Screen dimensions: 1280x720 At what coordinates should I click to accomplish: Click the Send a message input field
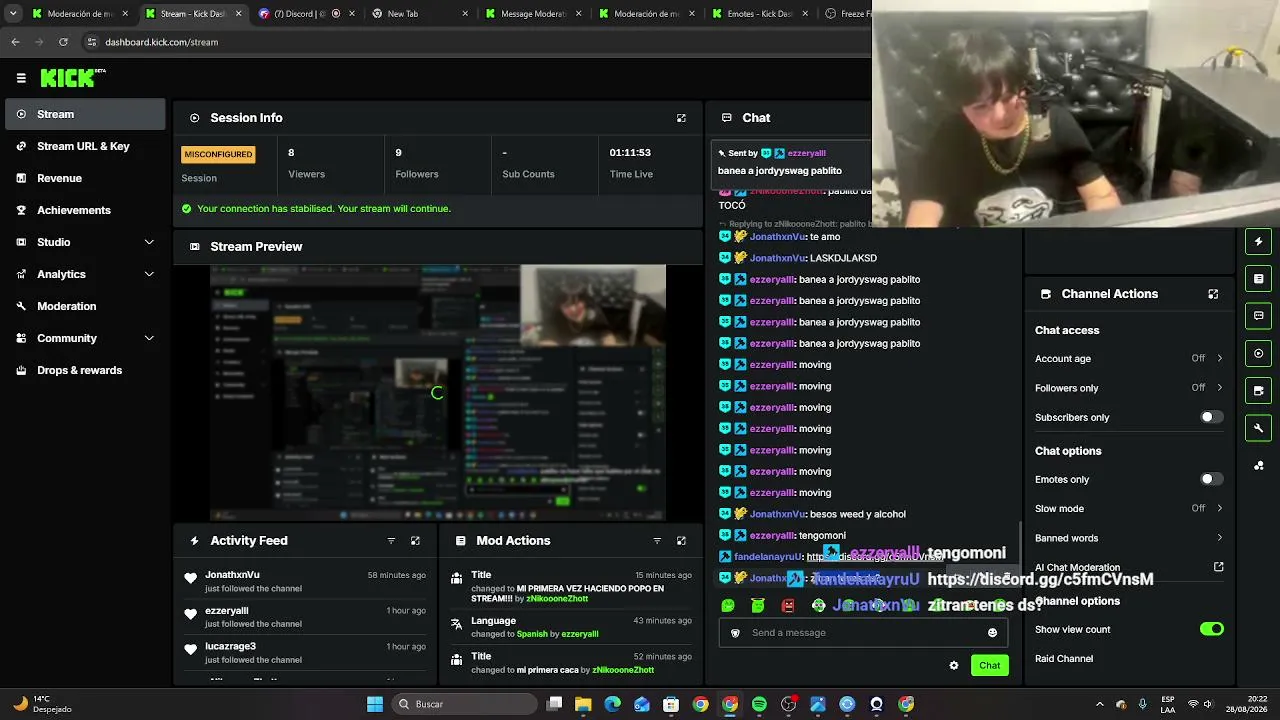click(862, 633)
